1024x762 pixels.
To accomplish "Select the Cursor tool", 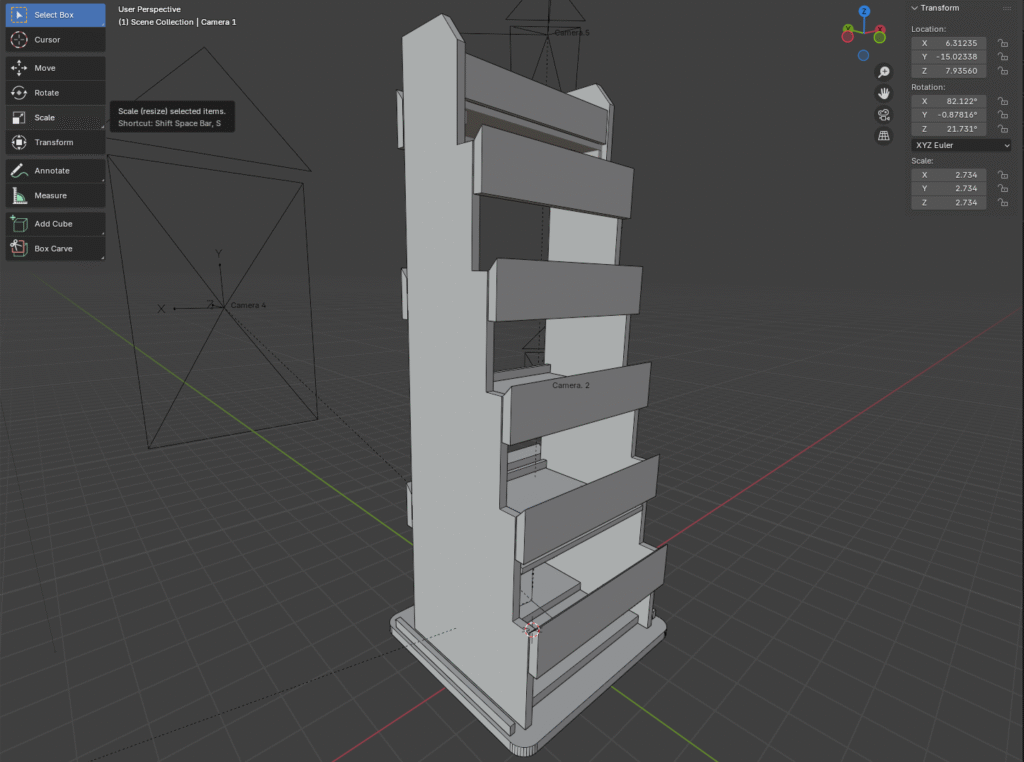I will point(55,40).
